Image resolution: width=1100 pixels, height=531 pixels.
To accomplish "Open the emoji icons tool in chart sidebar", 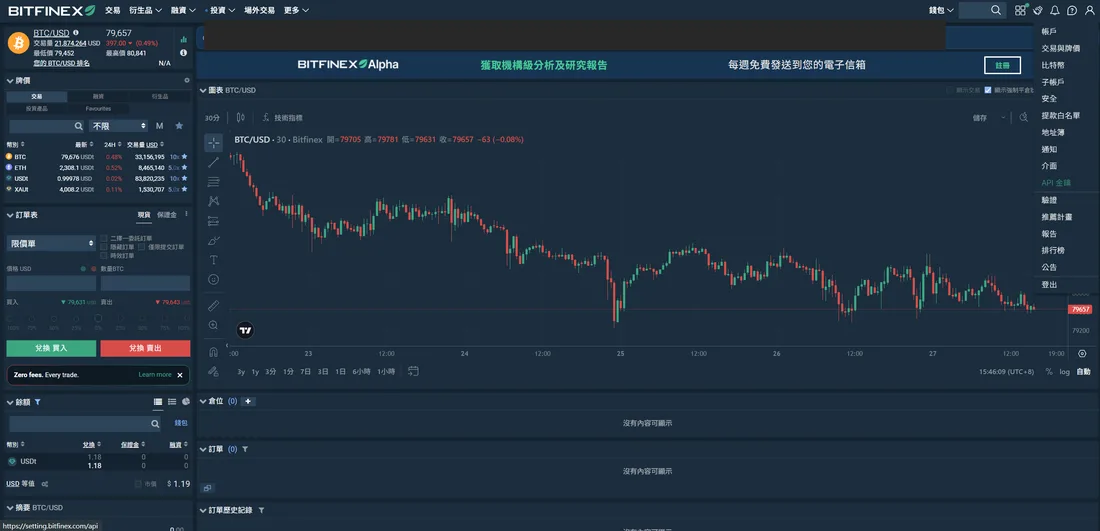I will pyautogui.click(x=213, y=279).
